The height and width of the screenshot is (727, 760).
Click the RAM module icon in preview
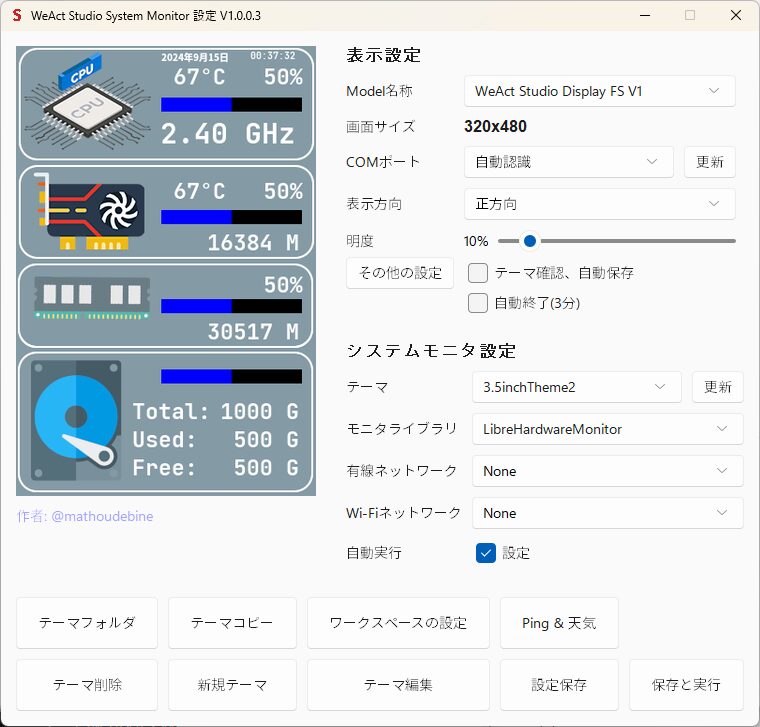[x=92, y=299]
